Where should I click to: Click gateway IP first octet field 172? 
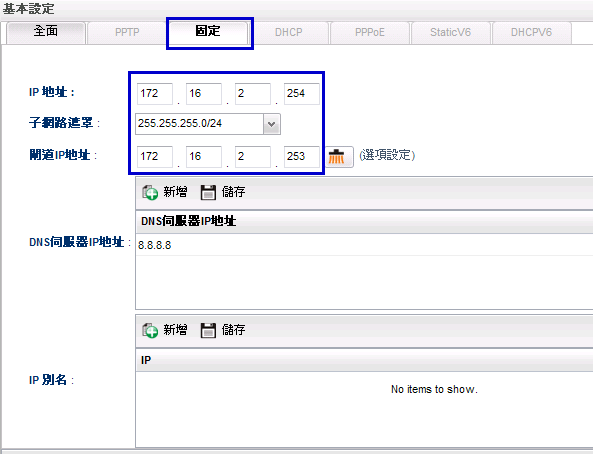click(155, 157)
